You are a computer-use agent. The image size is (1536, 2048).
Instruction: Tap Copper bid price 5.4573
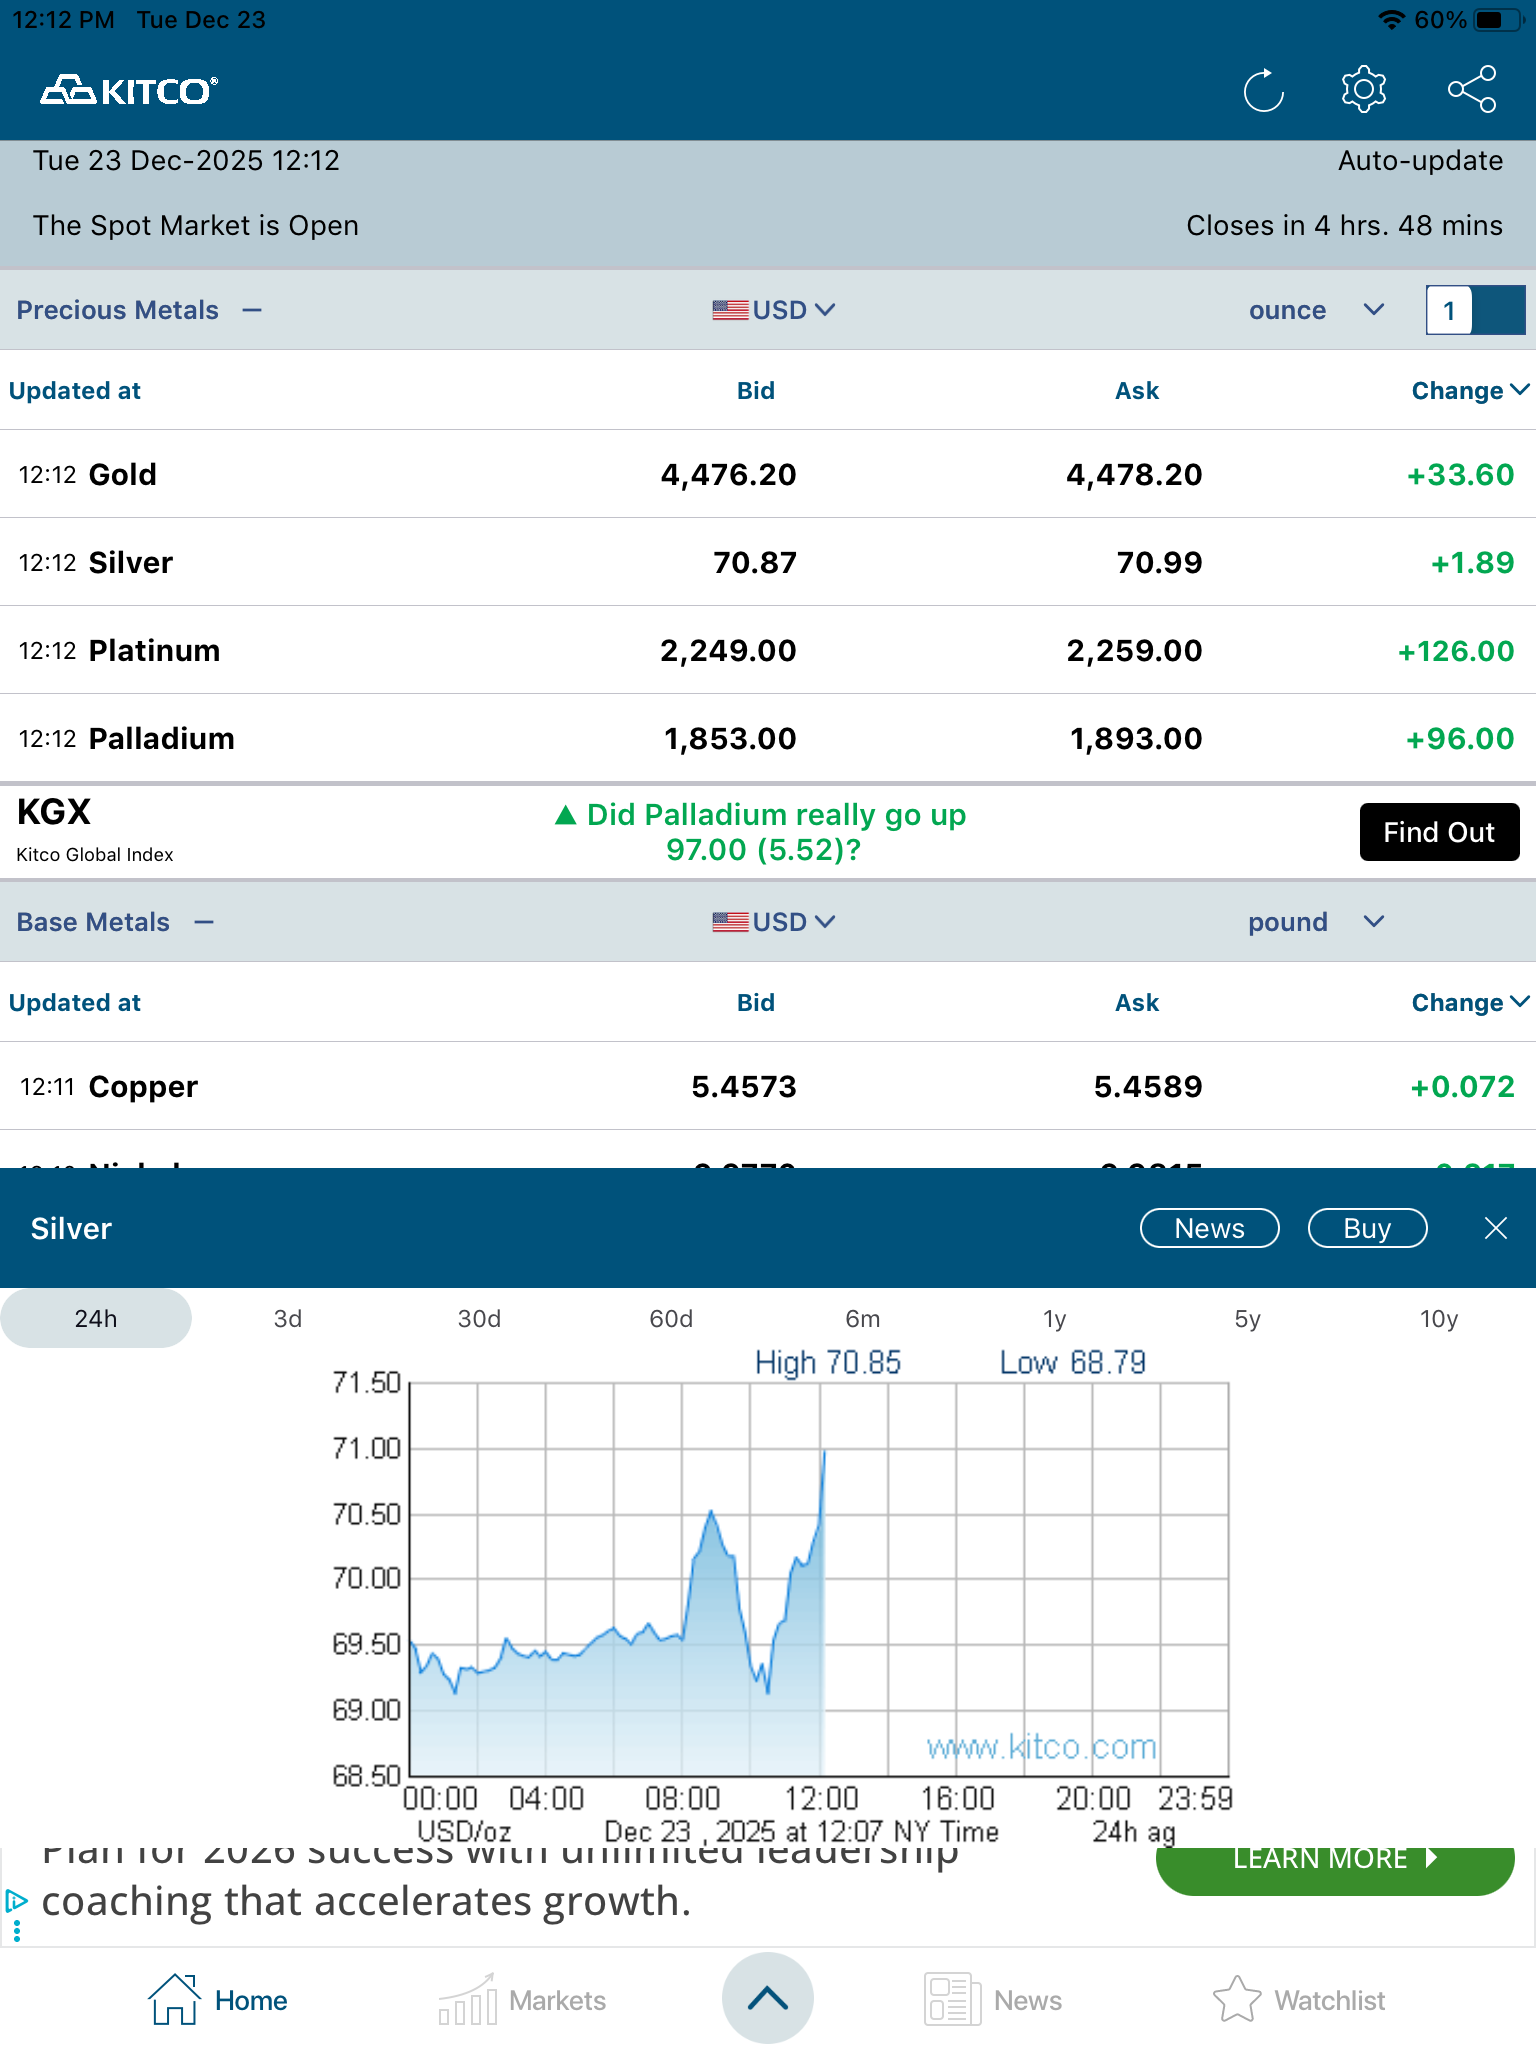click(744, 1087)
